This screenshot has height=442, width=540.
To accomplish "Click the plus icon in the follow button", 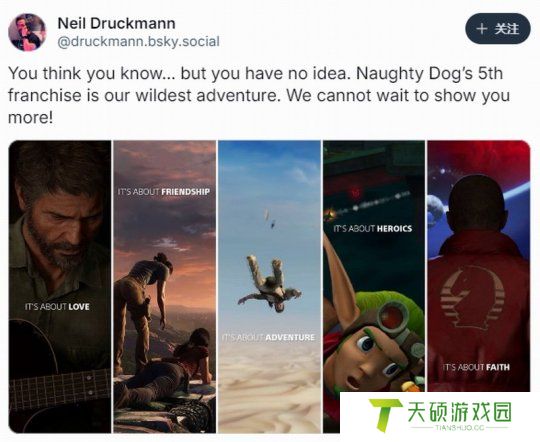I will tap(481, 29).
